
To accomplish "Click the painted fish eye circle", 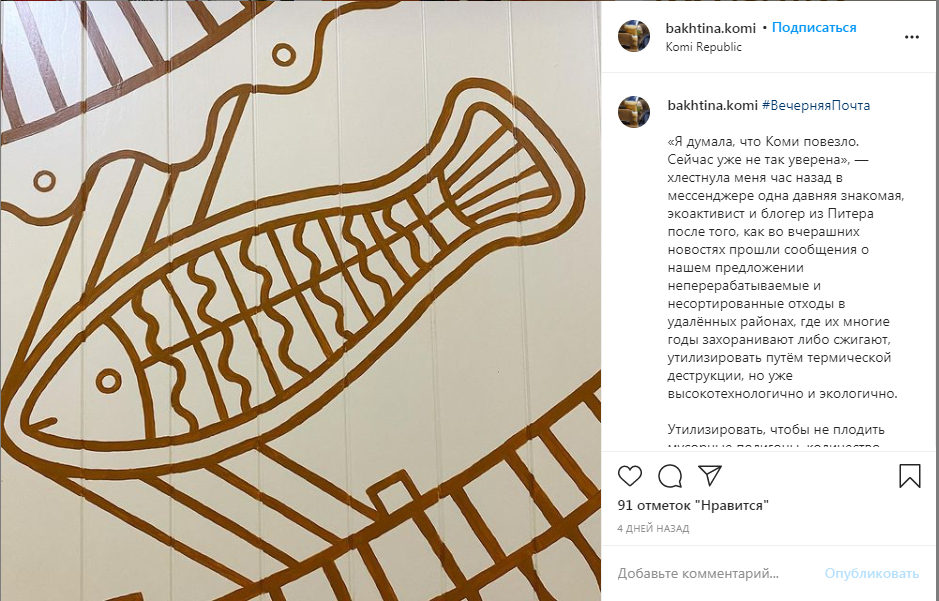I will (108, 381).
